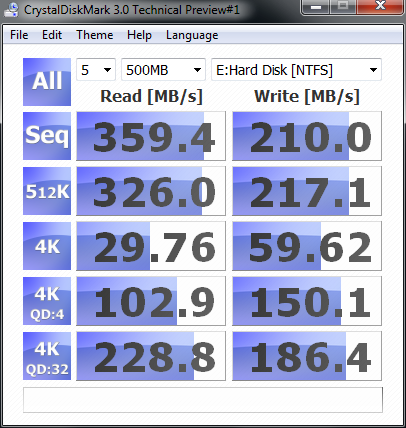Minimize the CrystalDiskMark window
The height and width of the screenshot is (428, 406).
[x=316, y=7]
